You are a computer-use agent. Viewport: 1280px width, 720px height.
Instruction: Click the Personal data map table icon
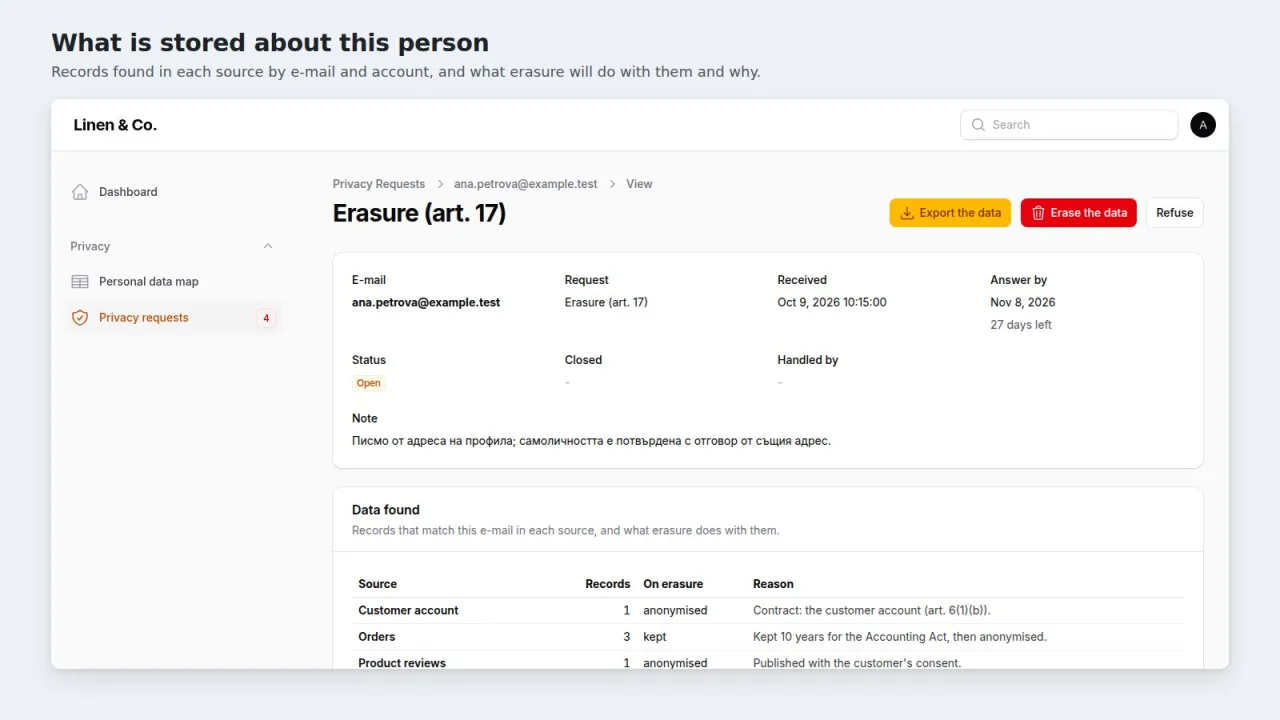pyautogui.click(x=80, y=282)
